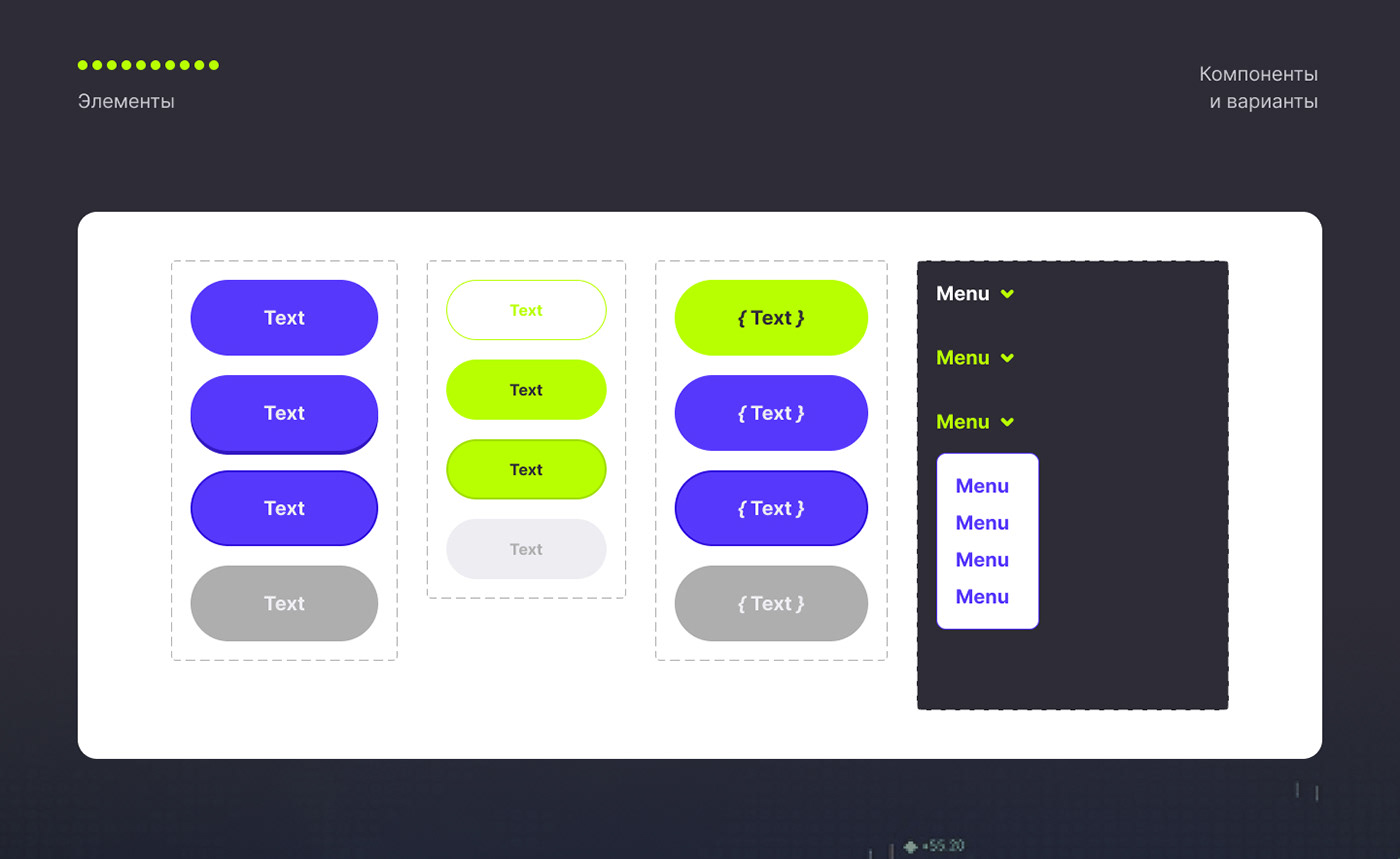Select the first Menu item in dropdown list
The height and width of the screenshot is (859, 1400).
tap(982, 486)
